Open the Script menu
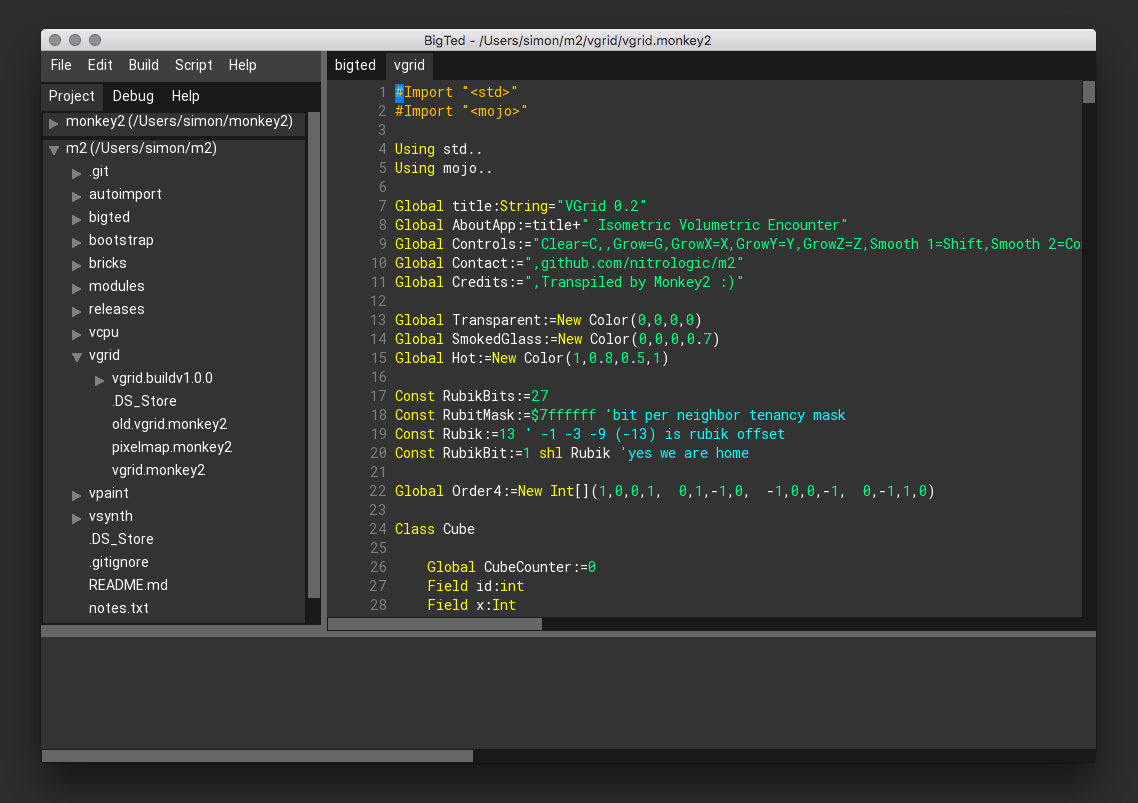This screenshot has width=1138, height=803. click(x=193, y=65)
